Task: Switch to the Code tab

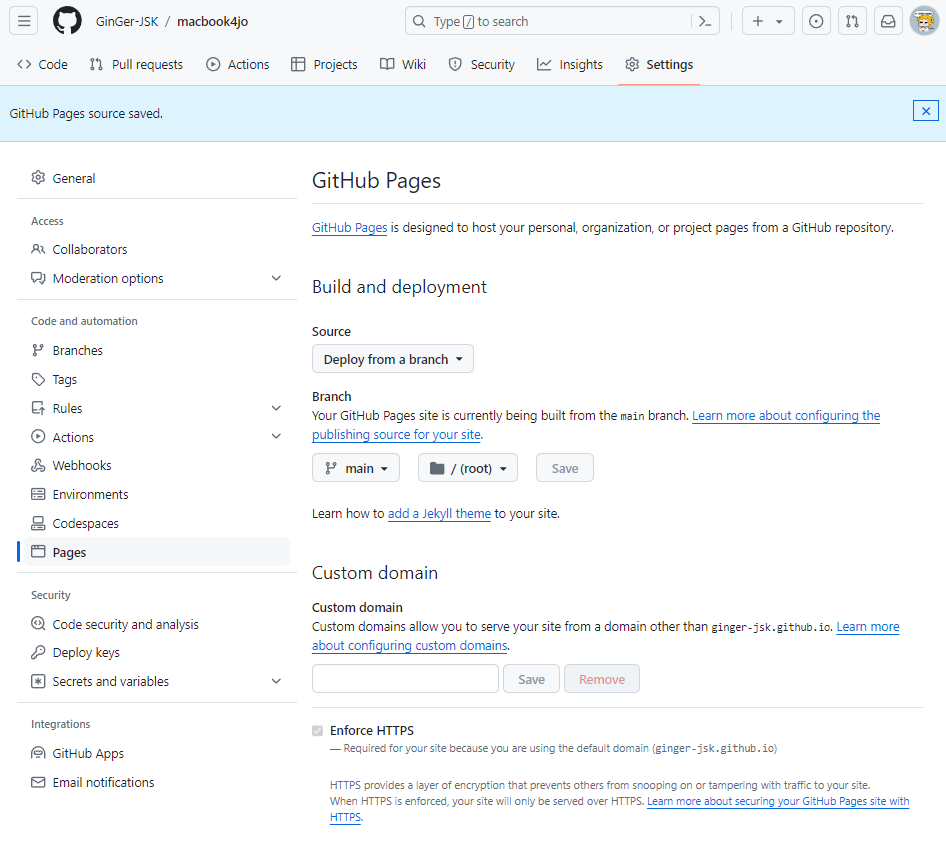Action: [x=42, y=65]
